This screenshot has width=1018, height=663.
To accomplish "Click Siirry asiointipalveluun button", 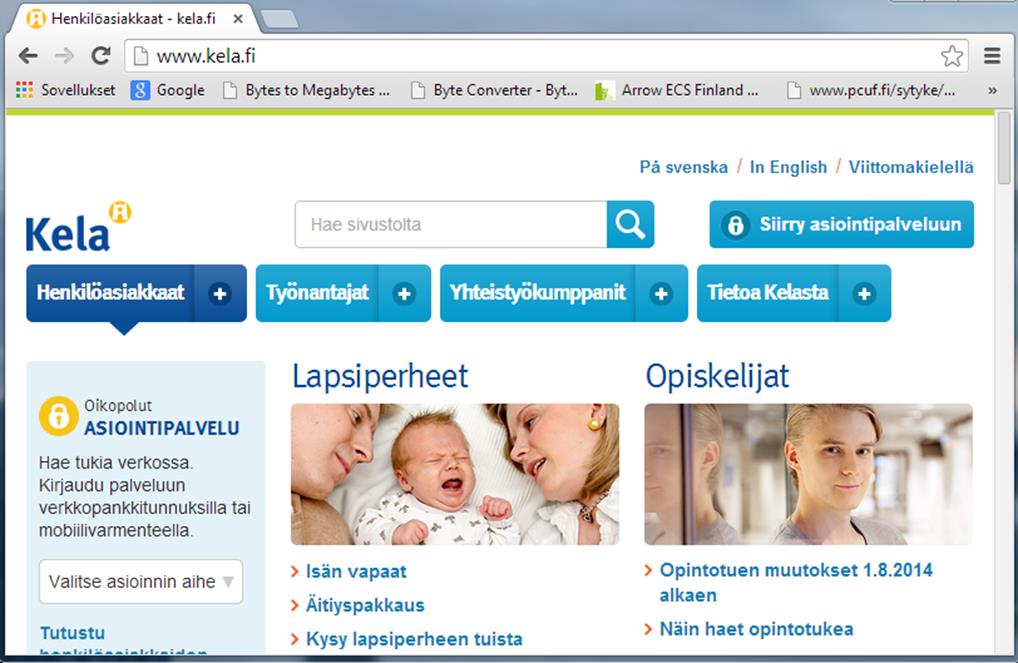I will [x=841, y=224].
